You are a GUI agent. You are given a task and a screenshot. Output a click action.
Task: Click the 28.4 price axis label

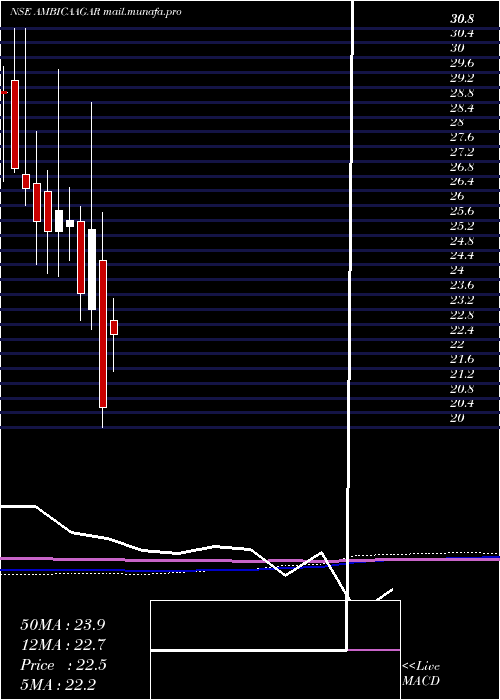click(462, 108)
